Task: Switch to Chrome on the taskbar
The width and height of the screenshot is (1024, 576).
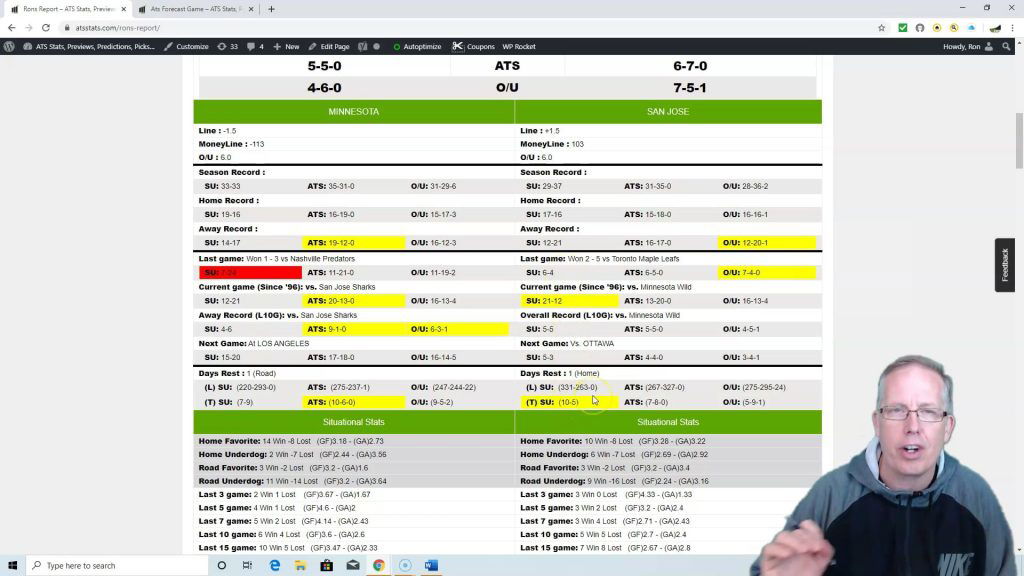Action: (x=379, y=566)
